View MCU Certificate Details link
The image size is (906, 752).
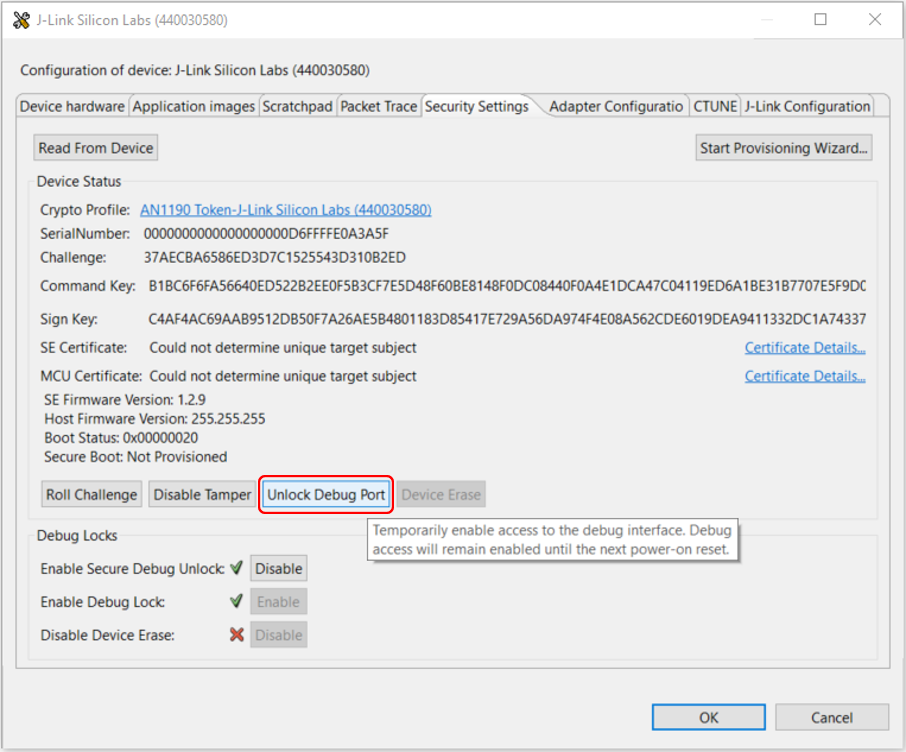(x=804, y=376)
